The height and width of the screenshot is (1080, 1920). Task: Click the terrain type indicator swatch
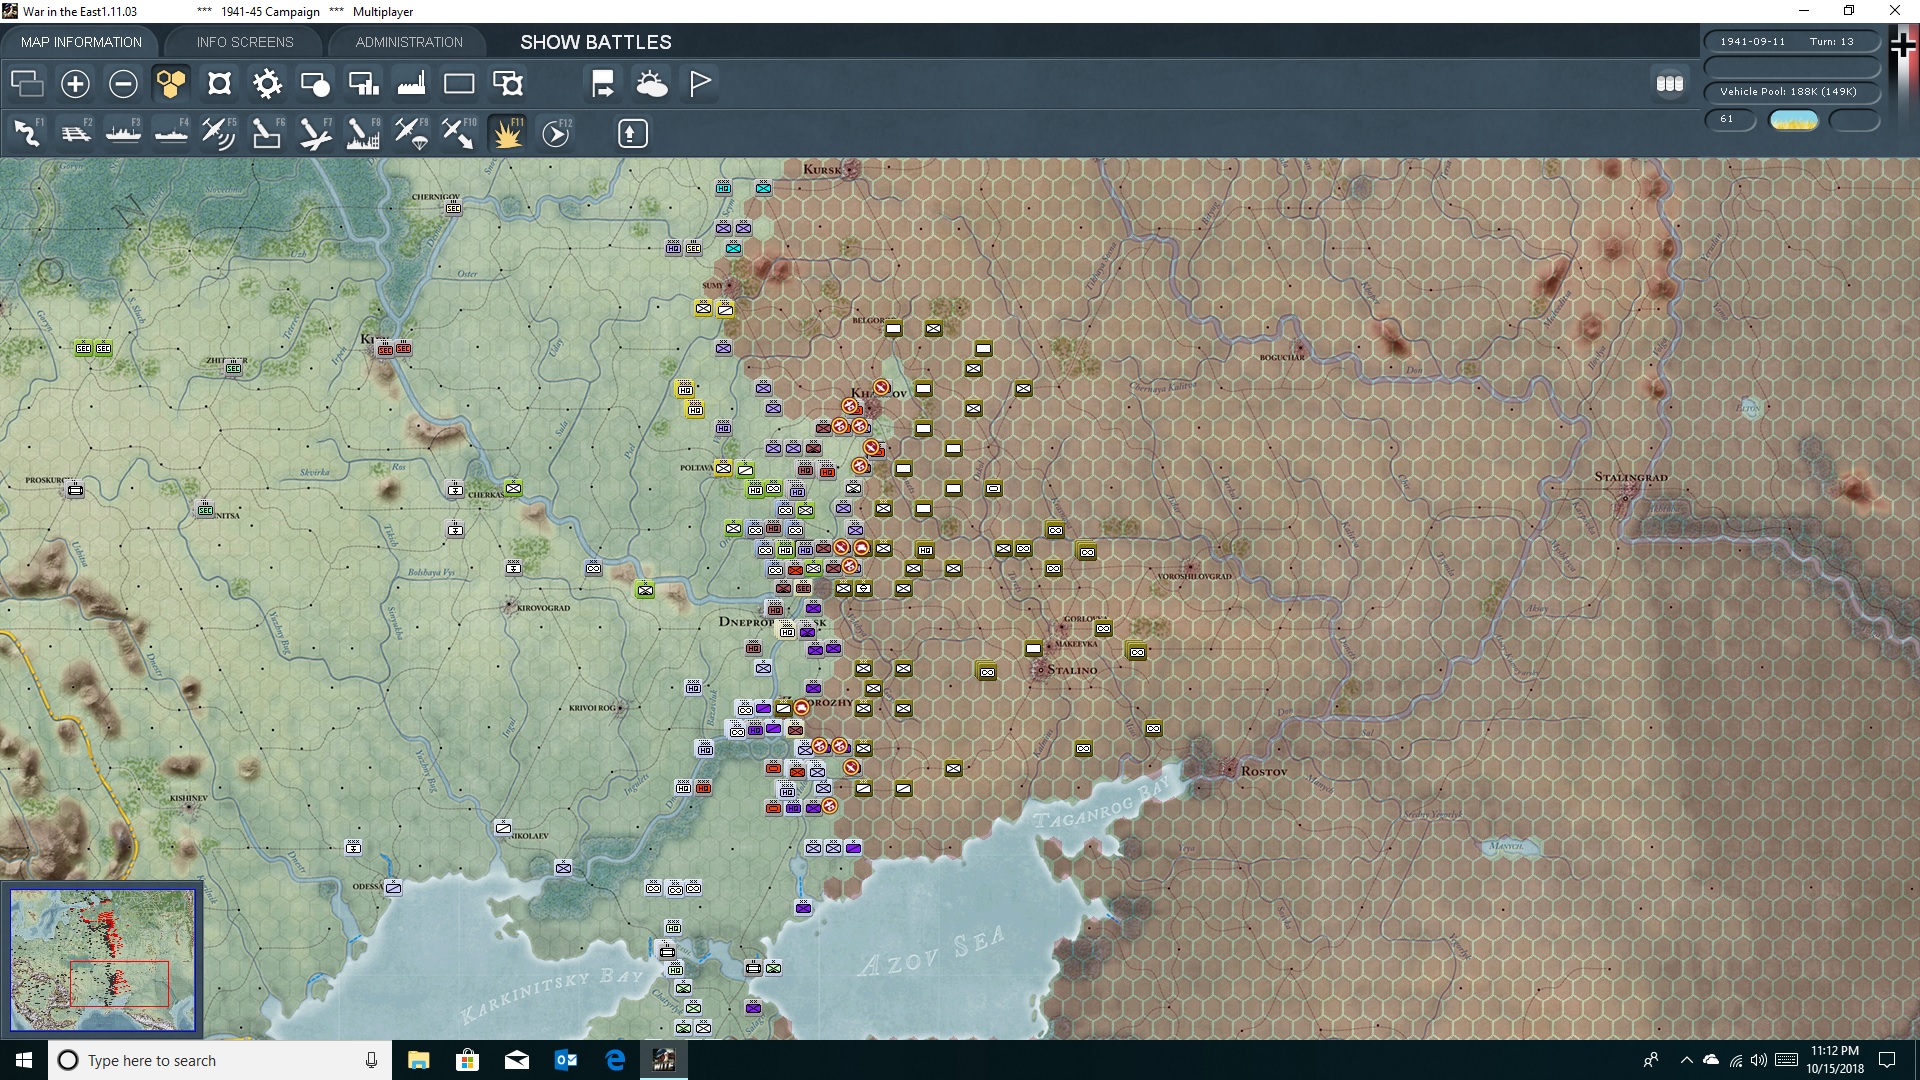pyautogui.click(x=1795, y=120)
